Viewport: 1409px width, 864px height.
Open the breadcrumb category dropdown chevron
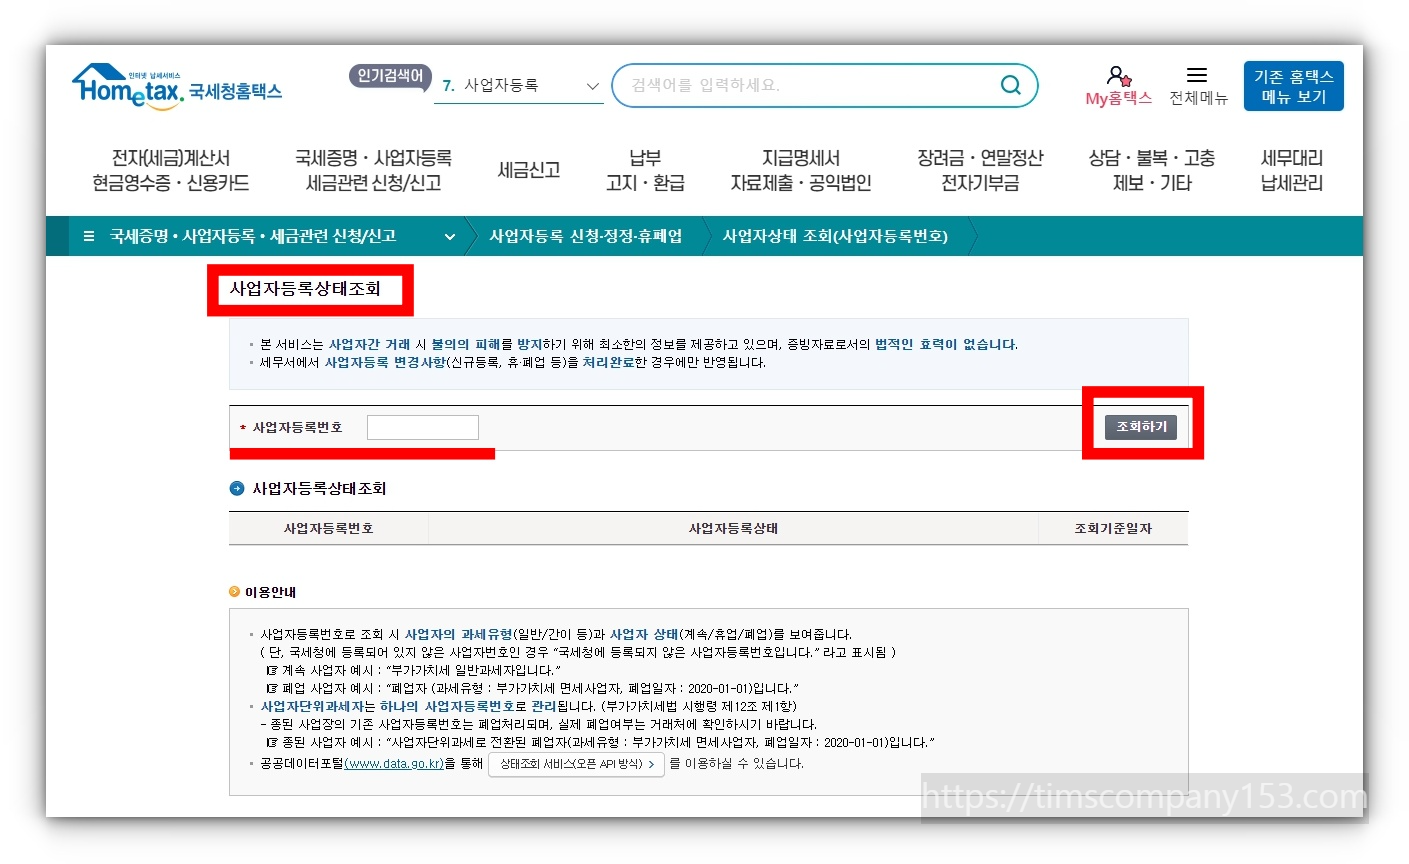click(450, 236)
